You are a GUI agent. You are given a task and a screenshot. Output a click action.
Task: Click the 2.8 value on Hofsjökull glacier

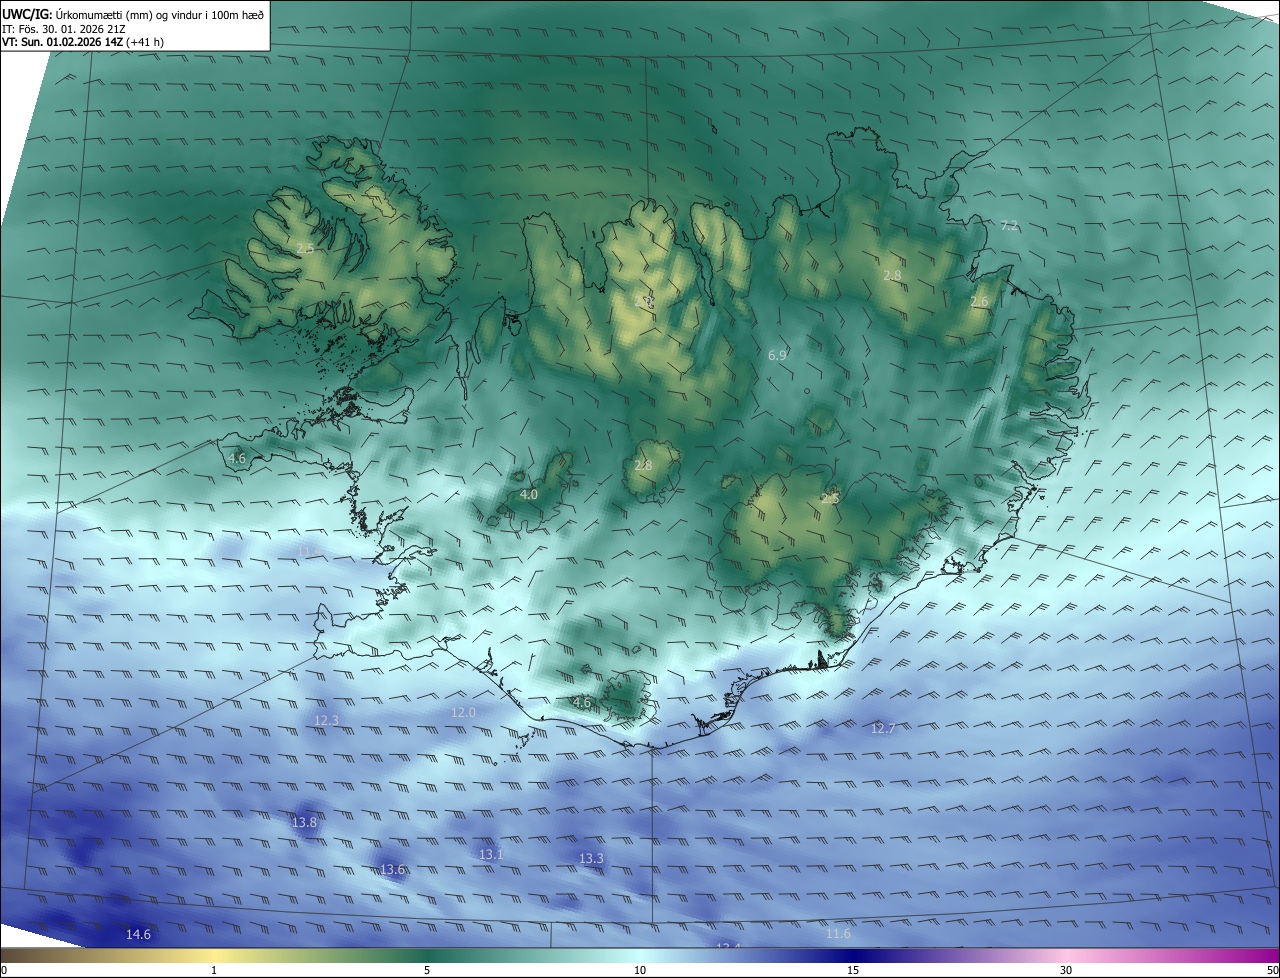click(643, 466)
